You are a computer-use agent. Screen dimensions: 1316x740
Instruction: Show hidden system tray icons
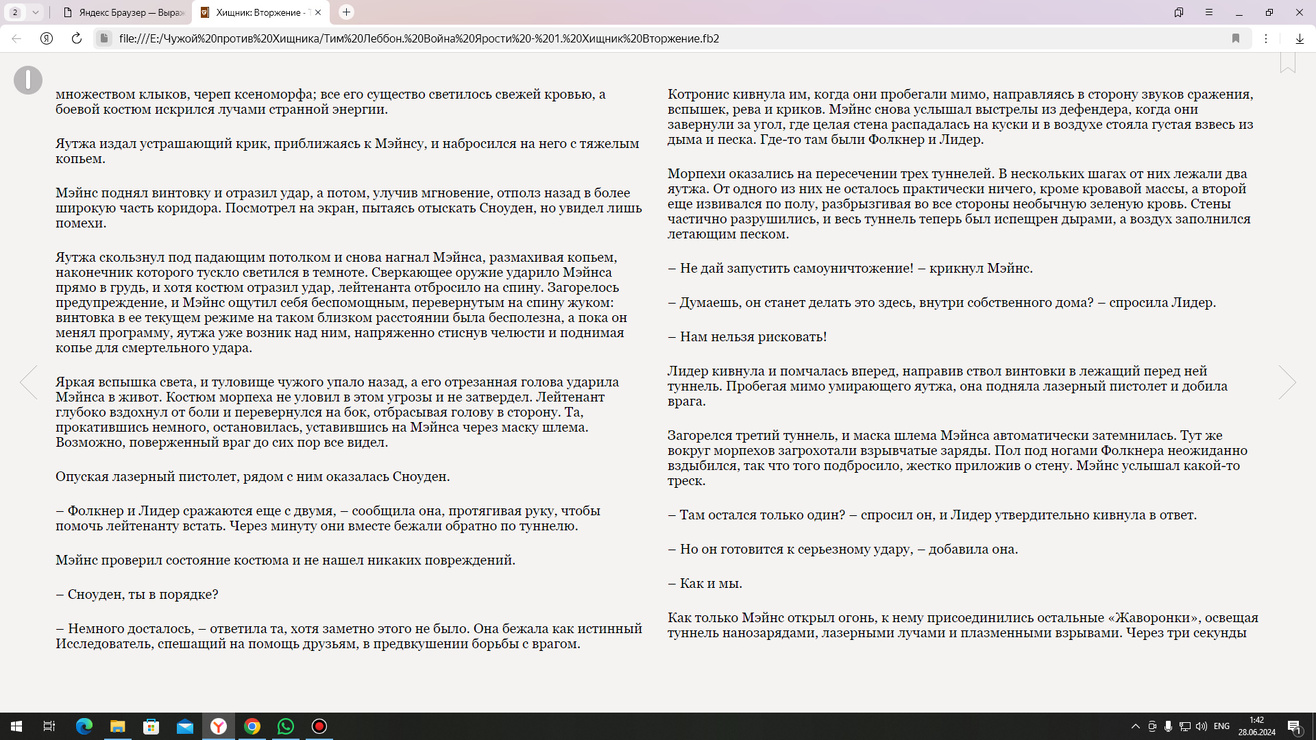1135,726
